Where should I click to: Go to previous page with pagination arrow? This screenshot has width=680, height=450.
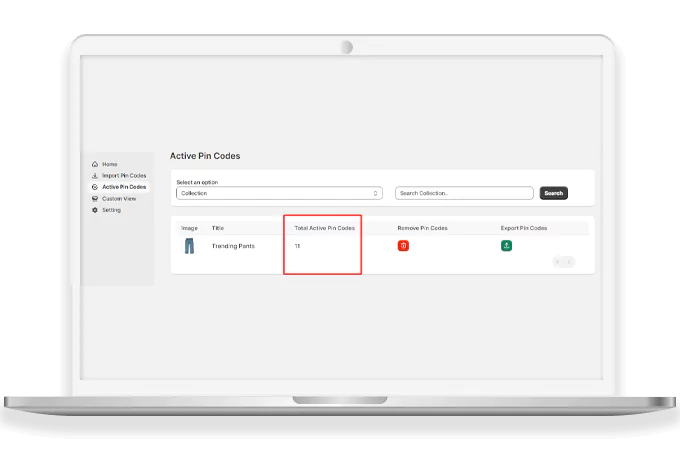coord(559,262)
